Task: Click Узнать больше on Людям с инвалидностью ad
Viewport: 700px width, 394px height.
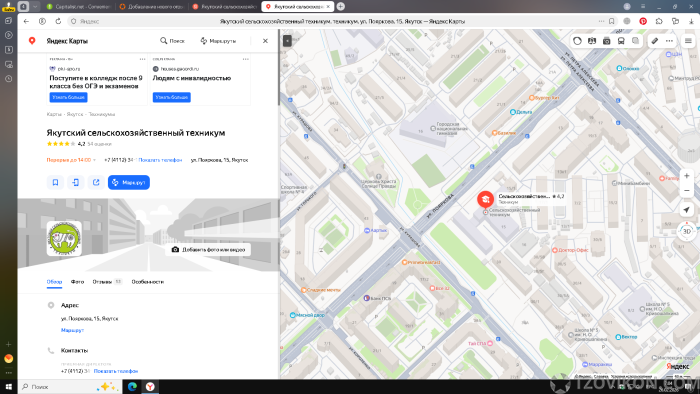Action: tap(171, 97)
